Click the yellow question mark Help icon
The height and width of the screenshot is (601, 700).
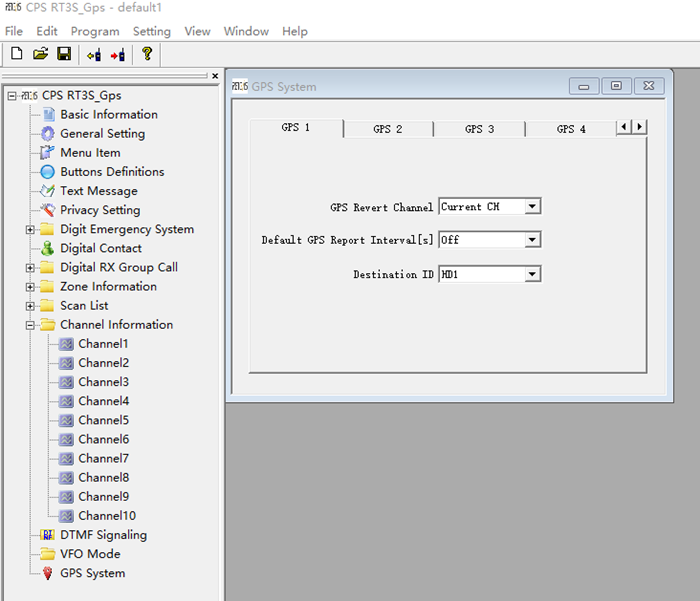[147, 54]
